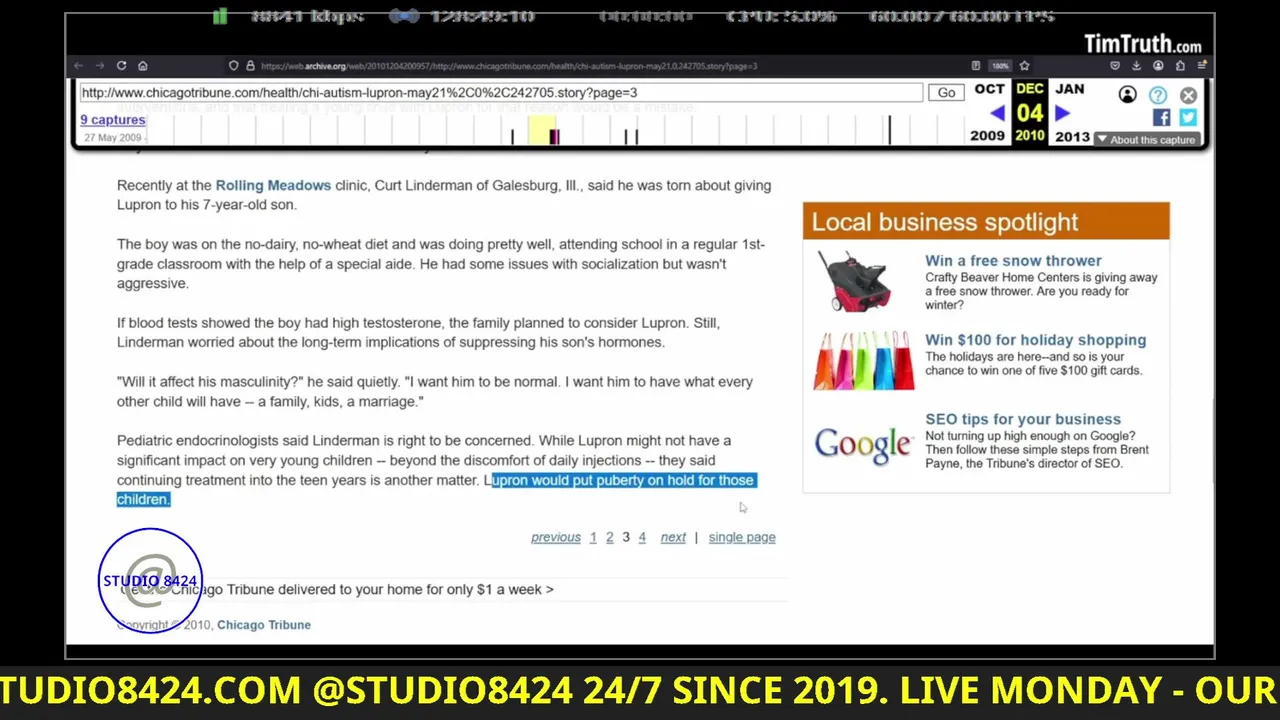Click the shield tracking protection icon
Viewport: 1280px width, 720px height.
234,66
